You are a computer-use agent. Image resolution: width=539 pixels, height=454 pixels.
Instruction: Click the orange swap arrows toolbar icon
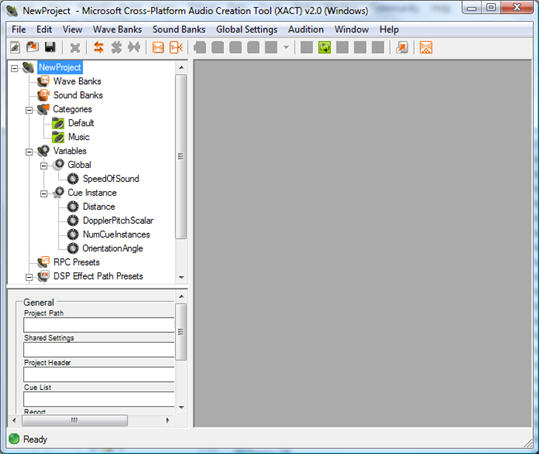[99, 47]
